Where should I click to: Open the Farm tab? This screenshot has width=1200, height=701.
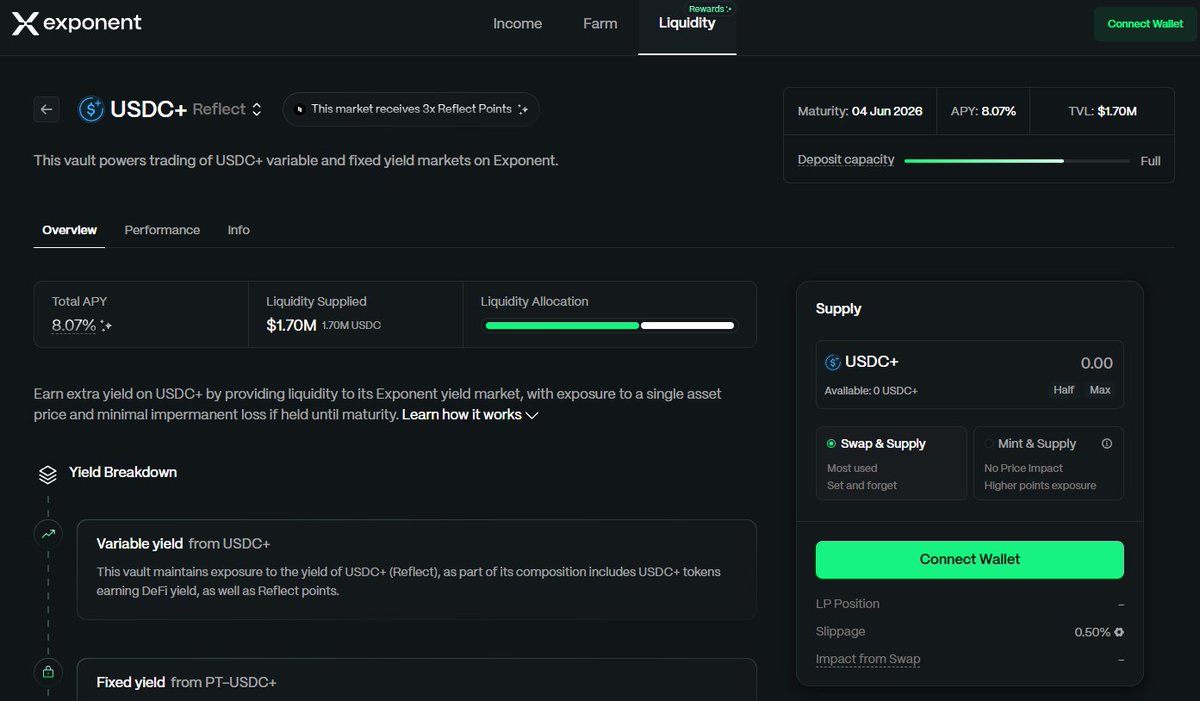point(600,23)
